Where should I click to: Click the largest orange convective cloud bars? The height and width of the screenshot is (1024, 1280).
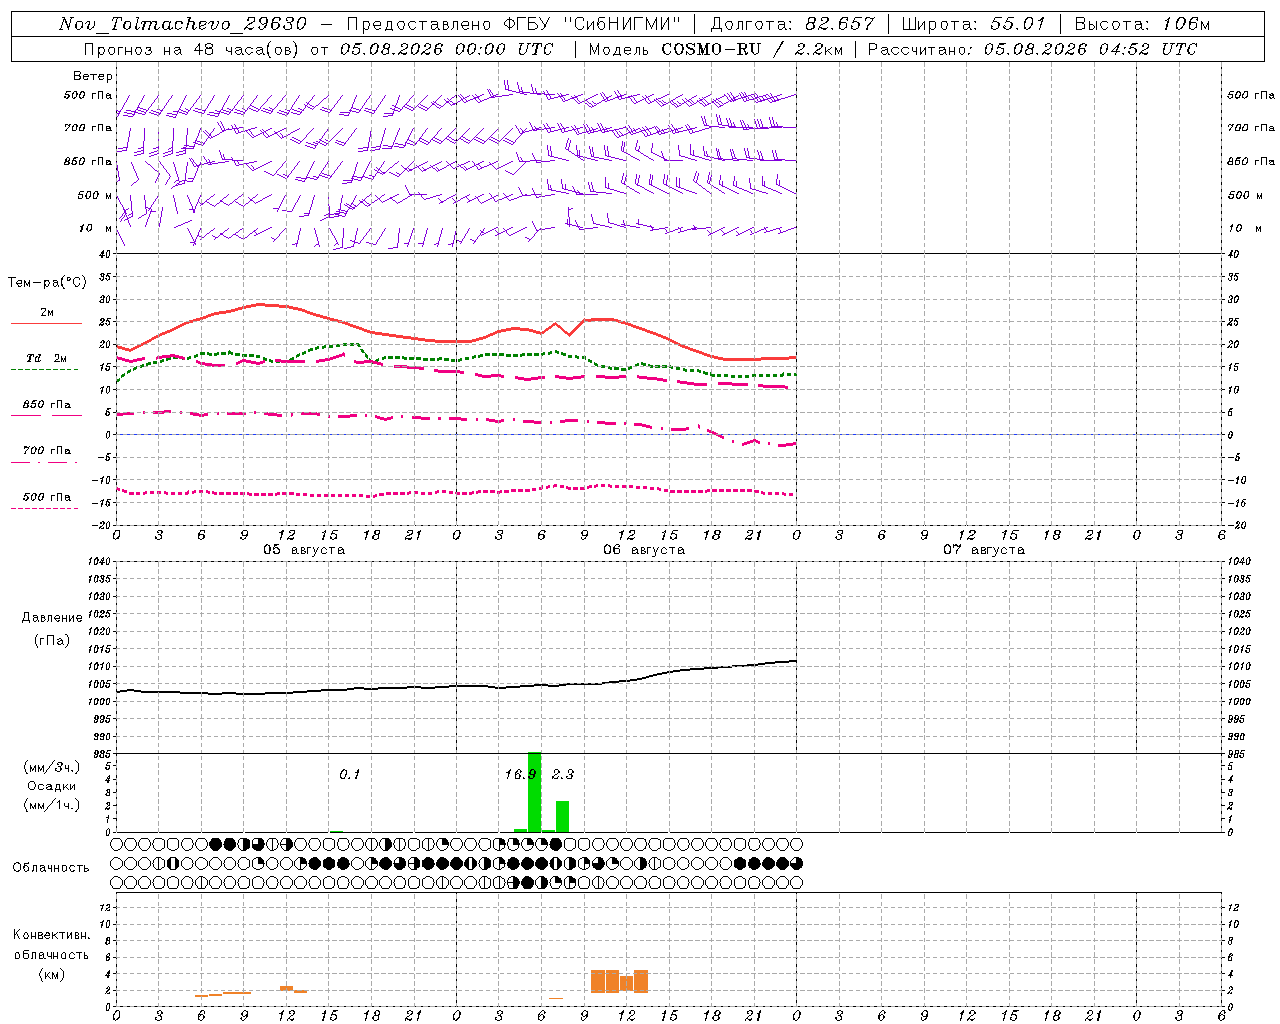620,981
